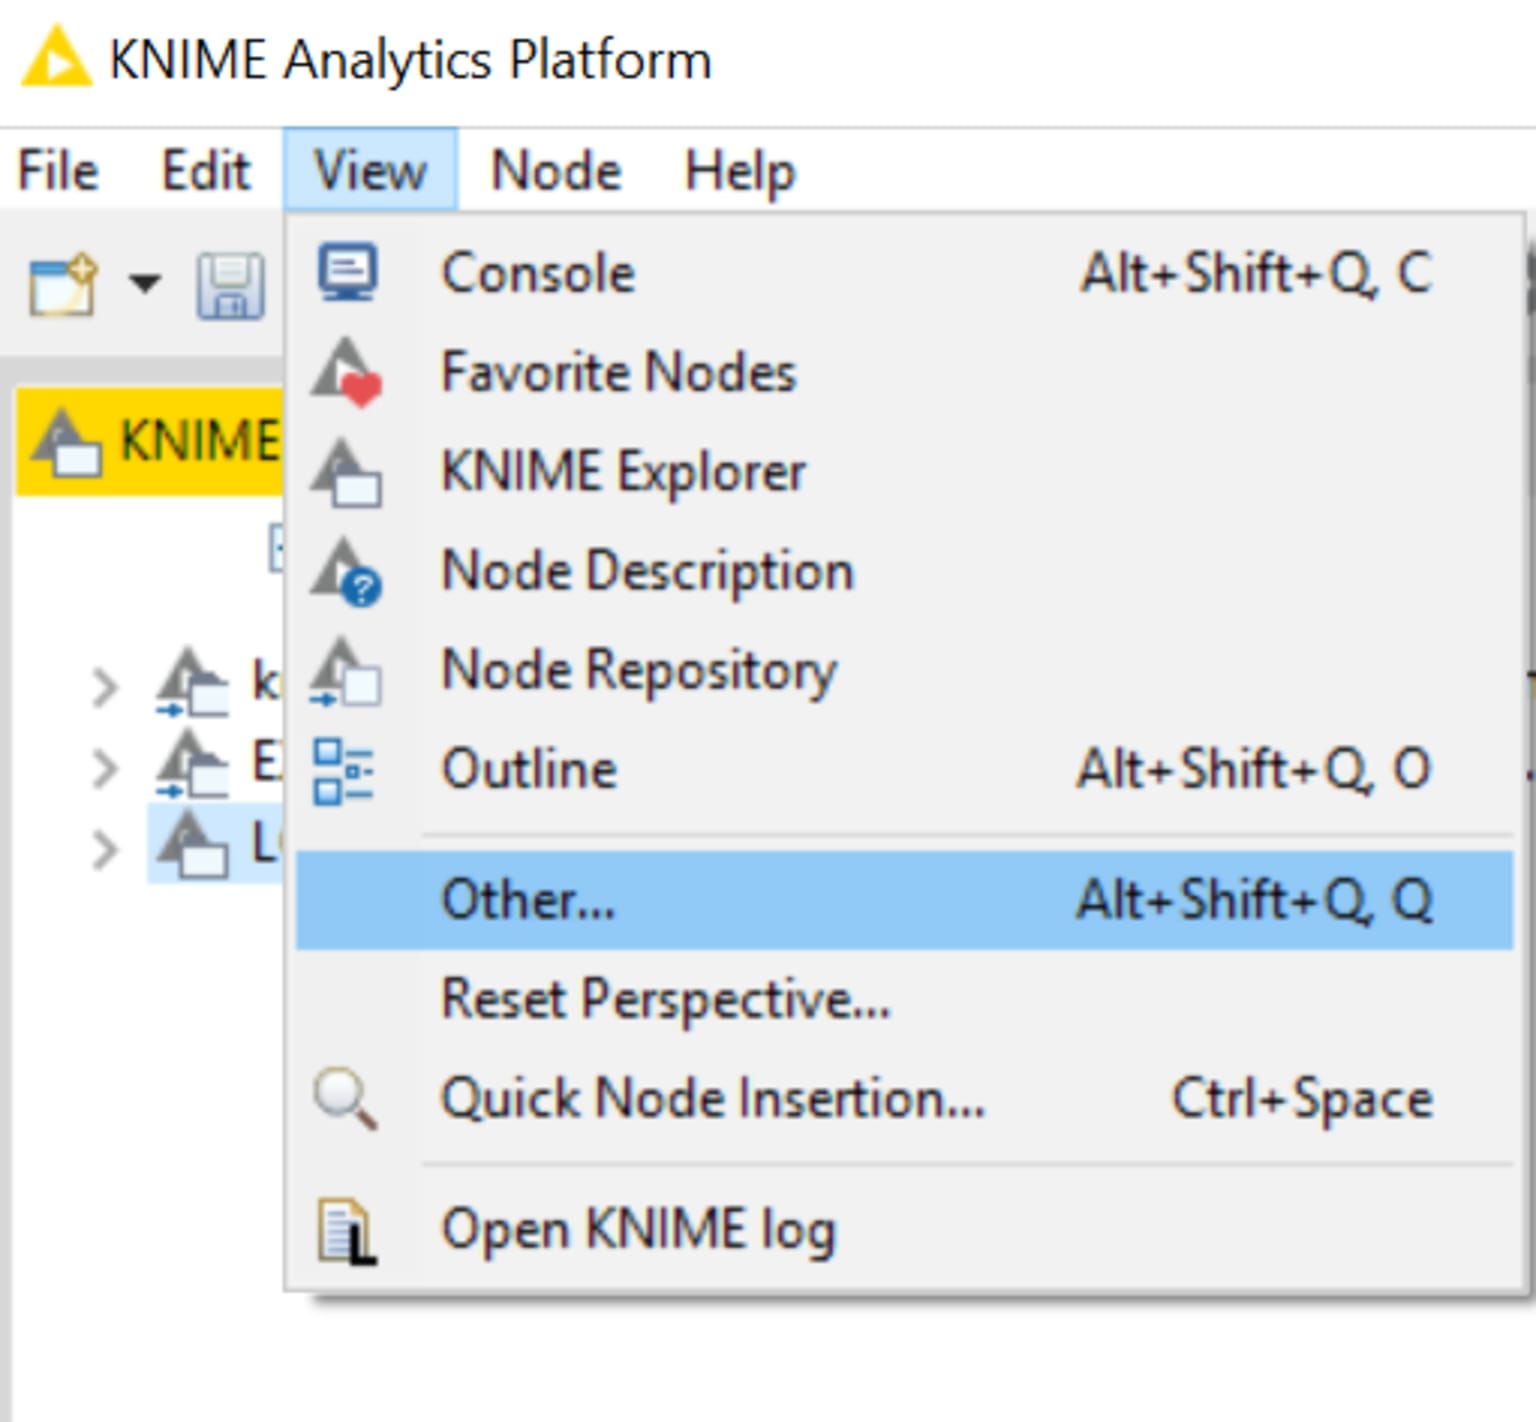Open the New wizard dropdown arrow

tap(145, 284)
